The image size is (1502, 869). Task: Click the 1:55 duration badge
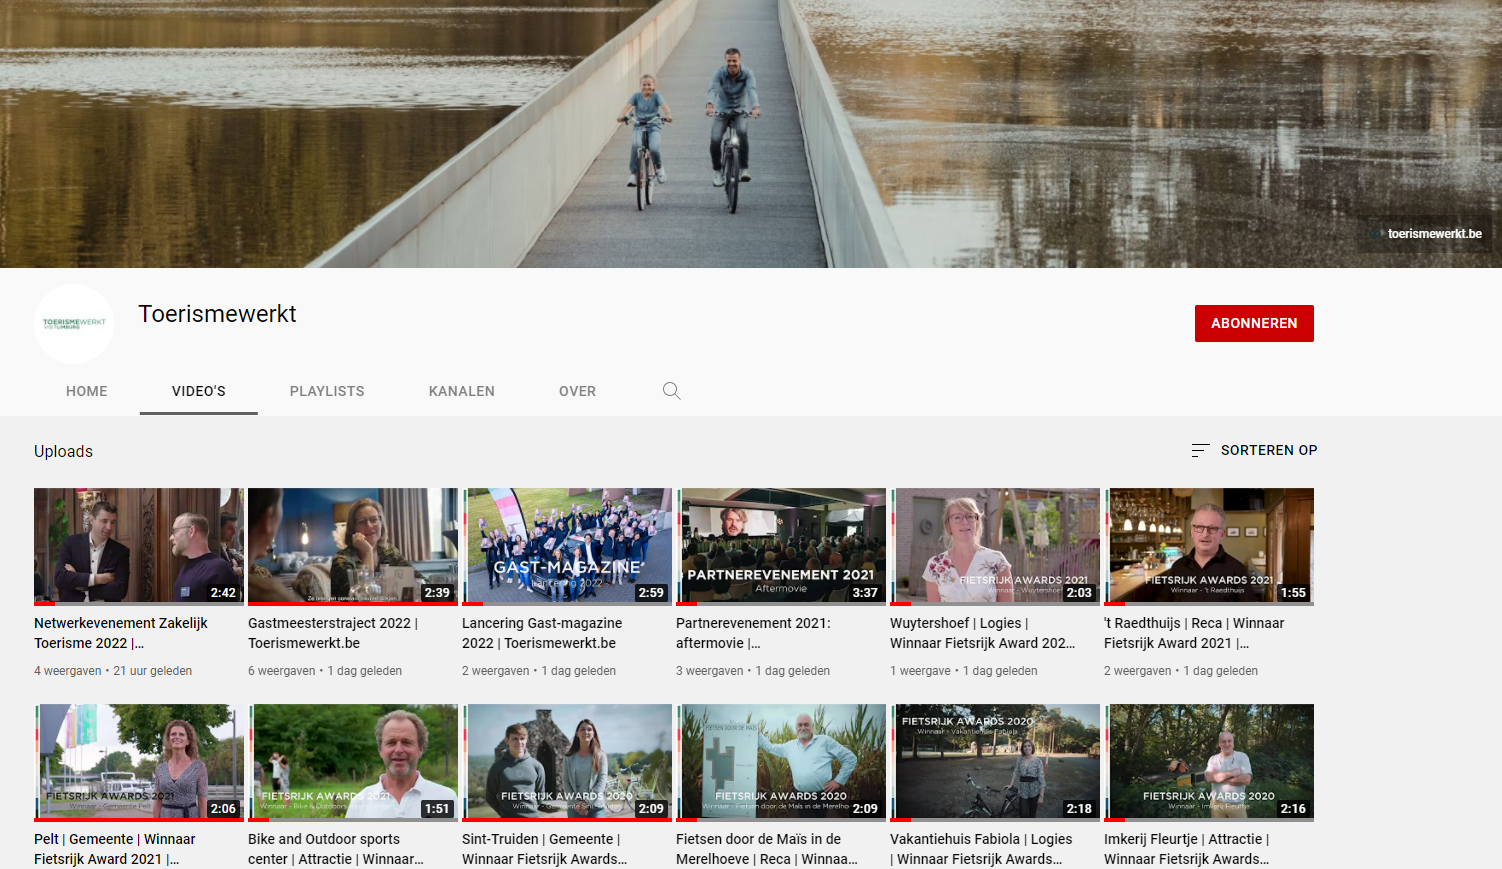coord(1293,593)
